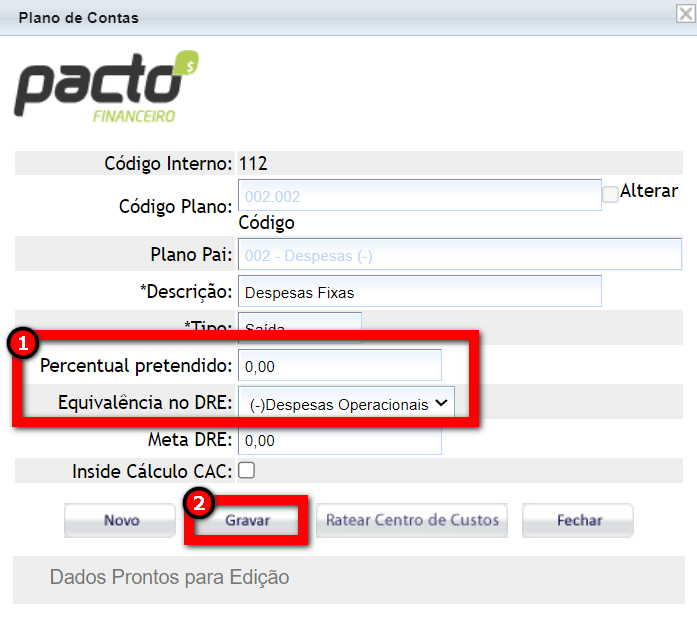
Task: Enable the Alterar Código checkbox
Action: pyautogui.click(x=610, y=195)
